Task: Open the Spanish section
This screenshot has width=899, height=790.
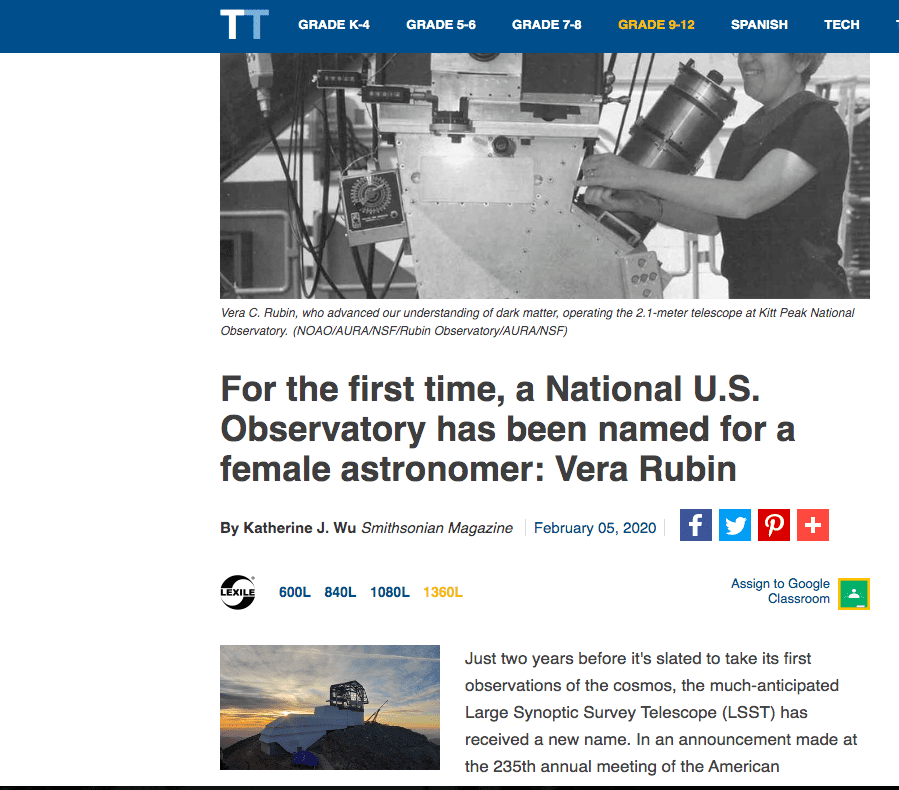Action: click(x=759, y=25)
